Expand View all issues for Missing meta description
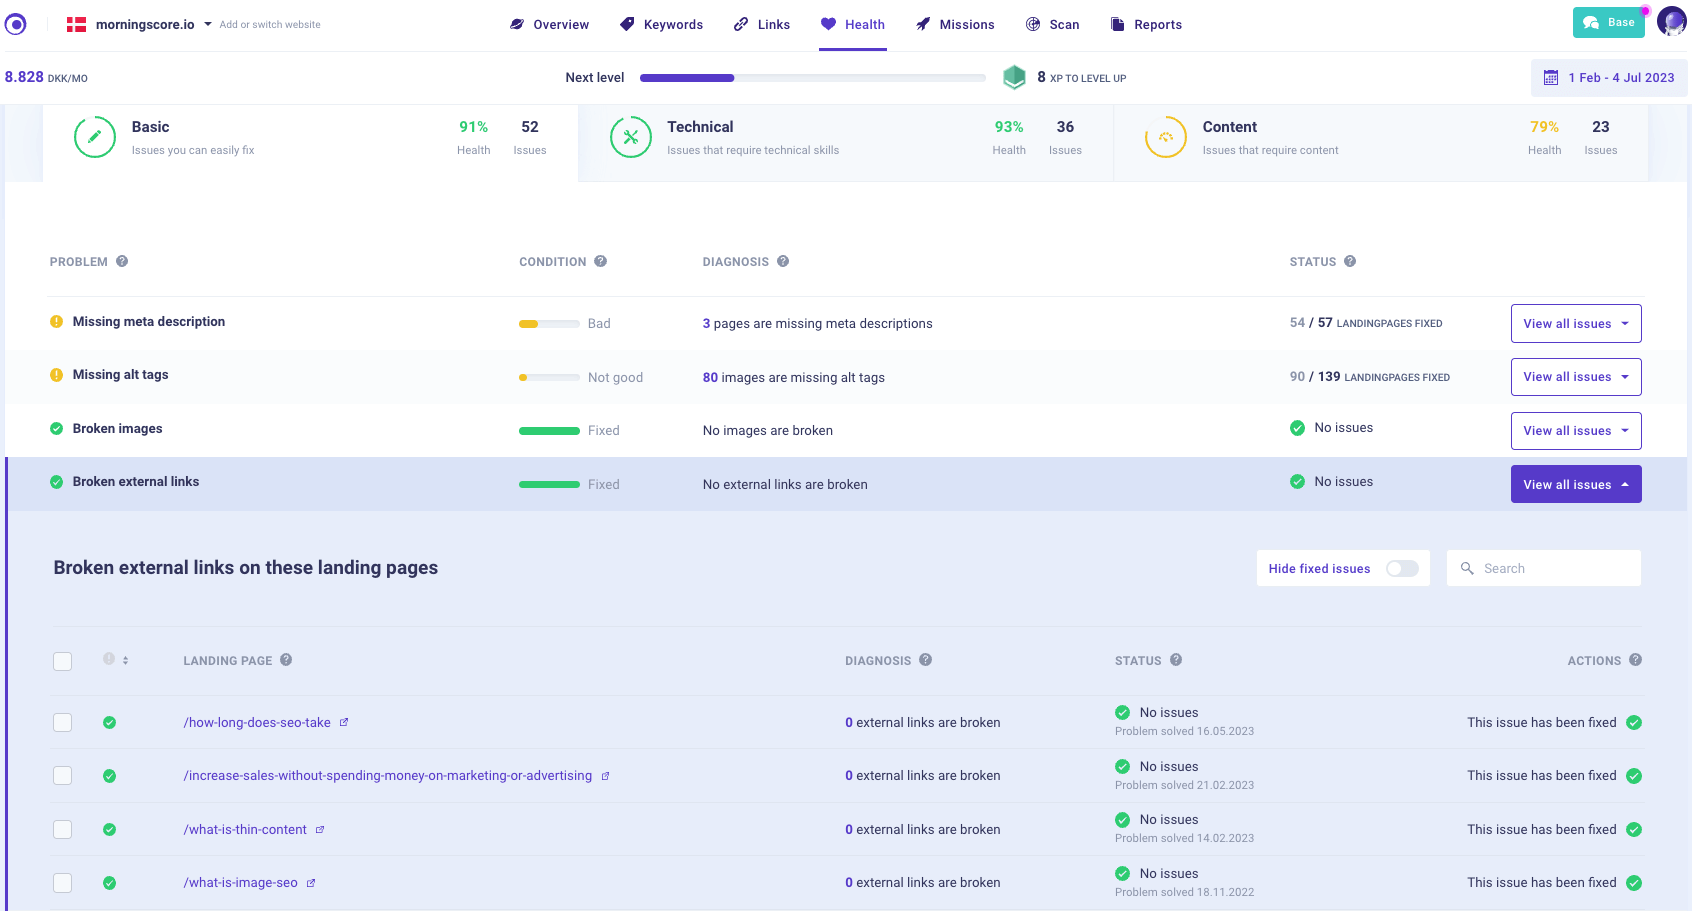 tap(1575, 324)
